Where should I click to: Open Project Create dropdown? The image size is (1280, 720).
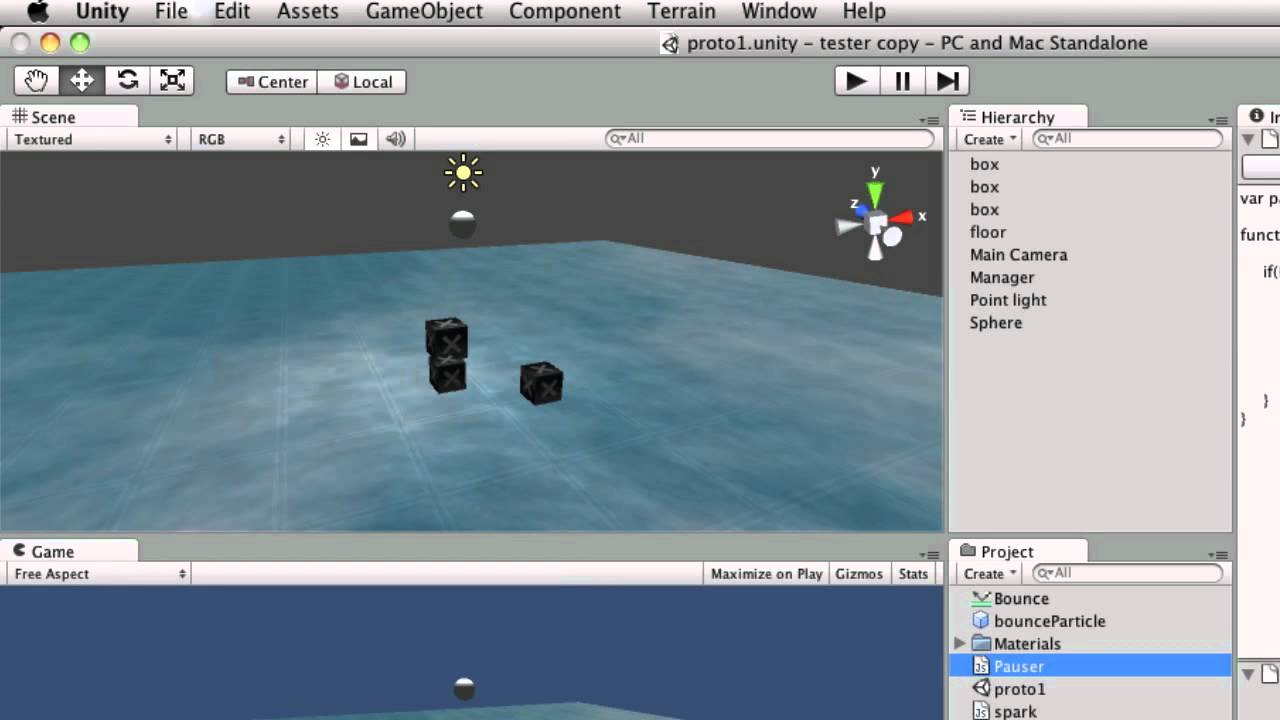(x=990, y=574)
